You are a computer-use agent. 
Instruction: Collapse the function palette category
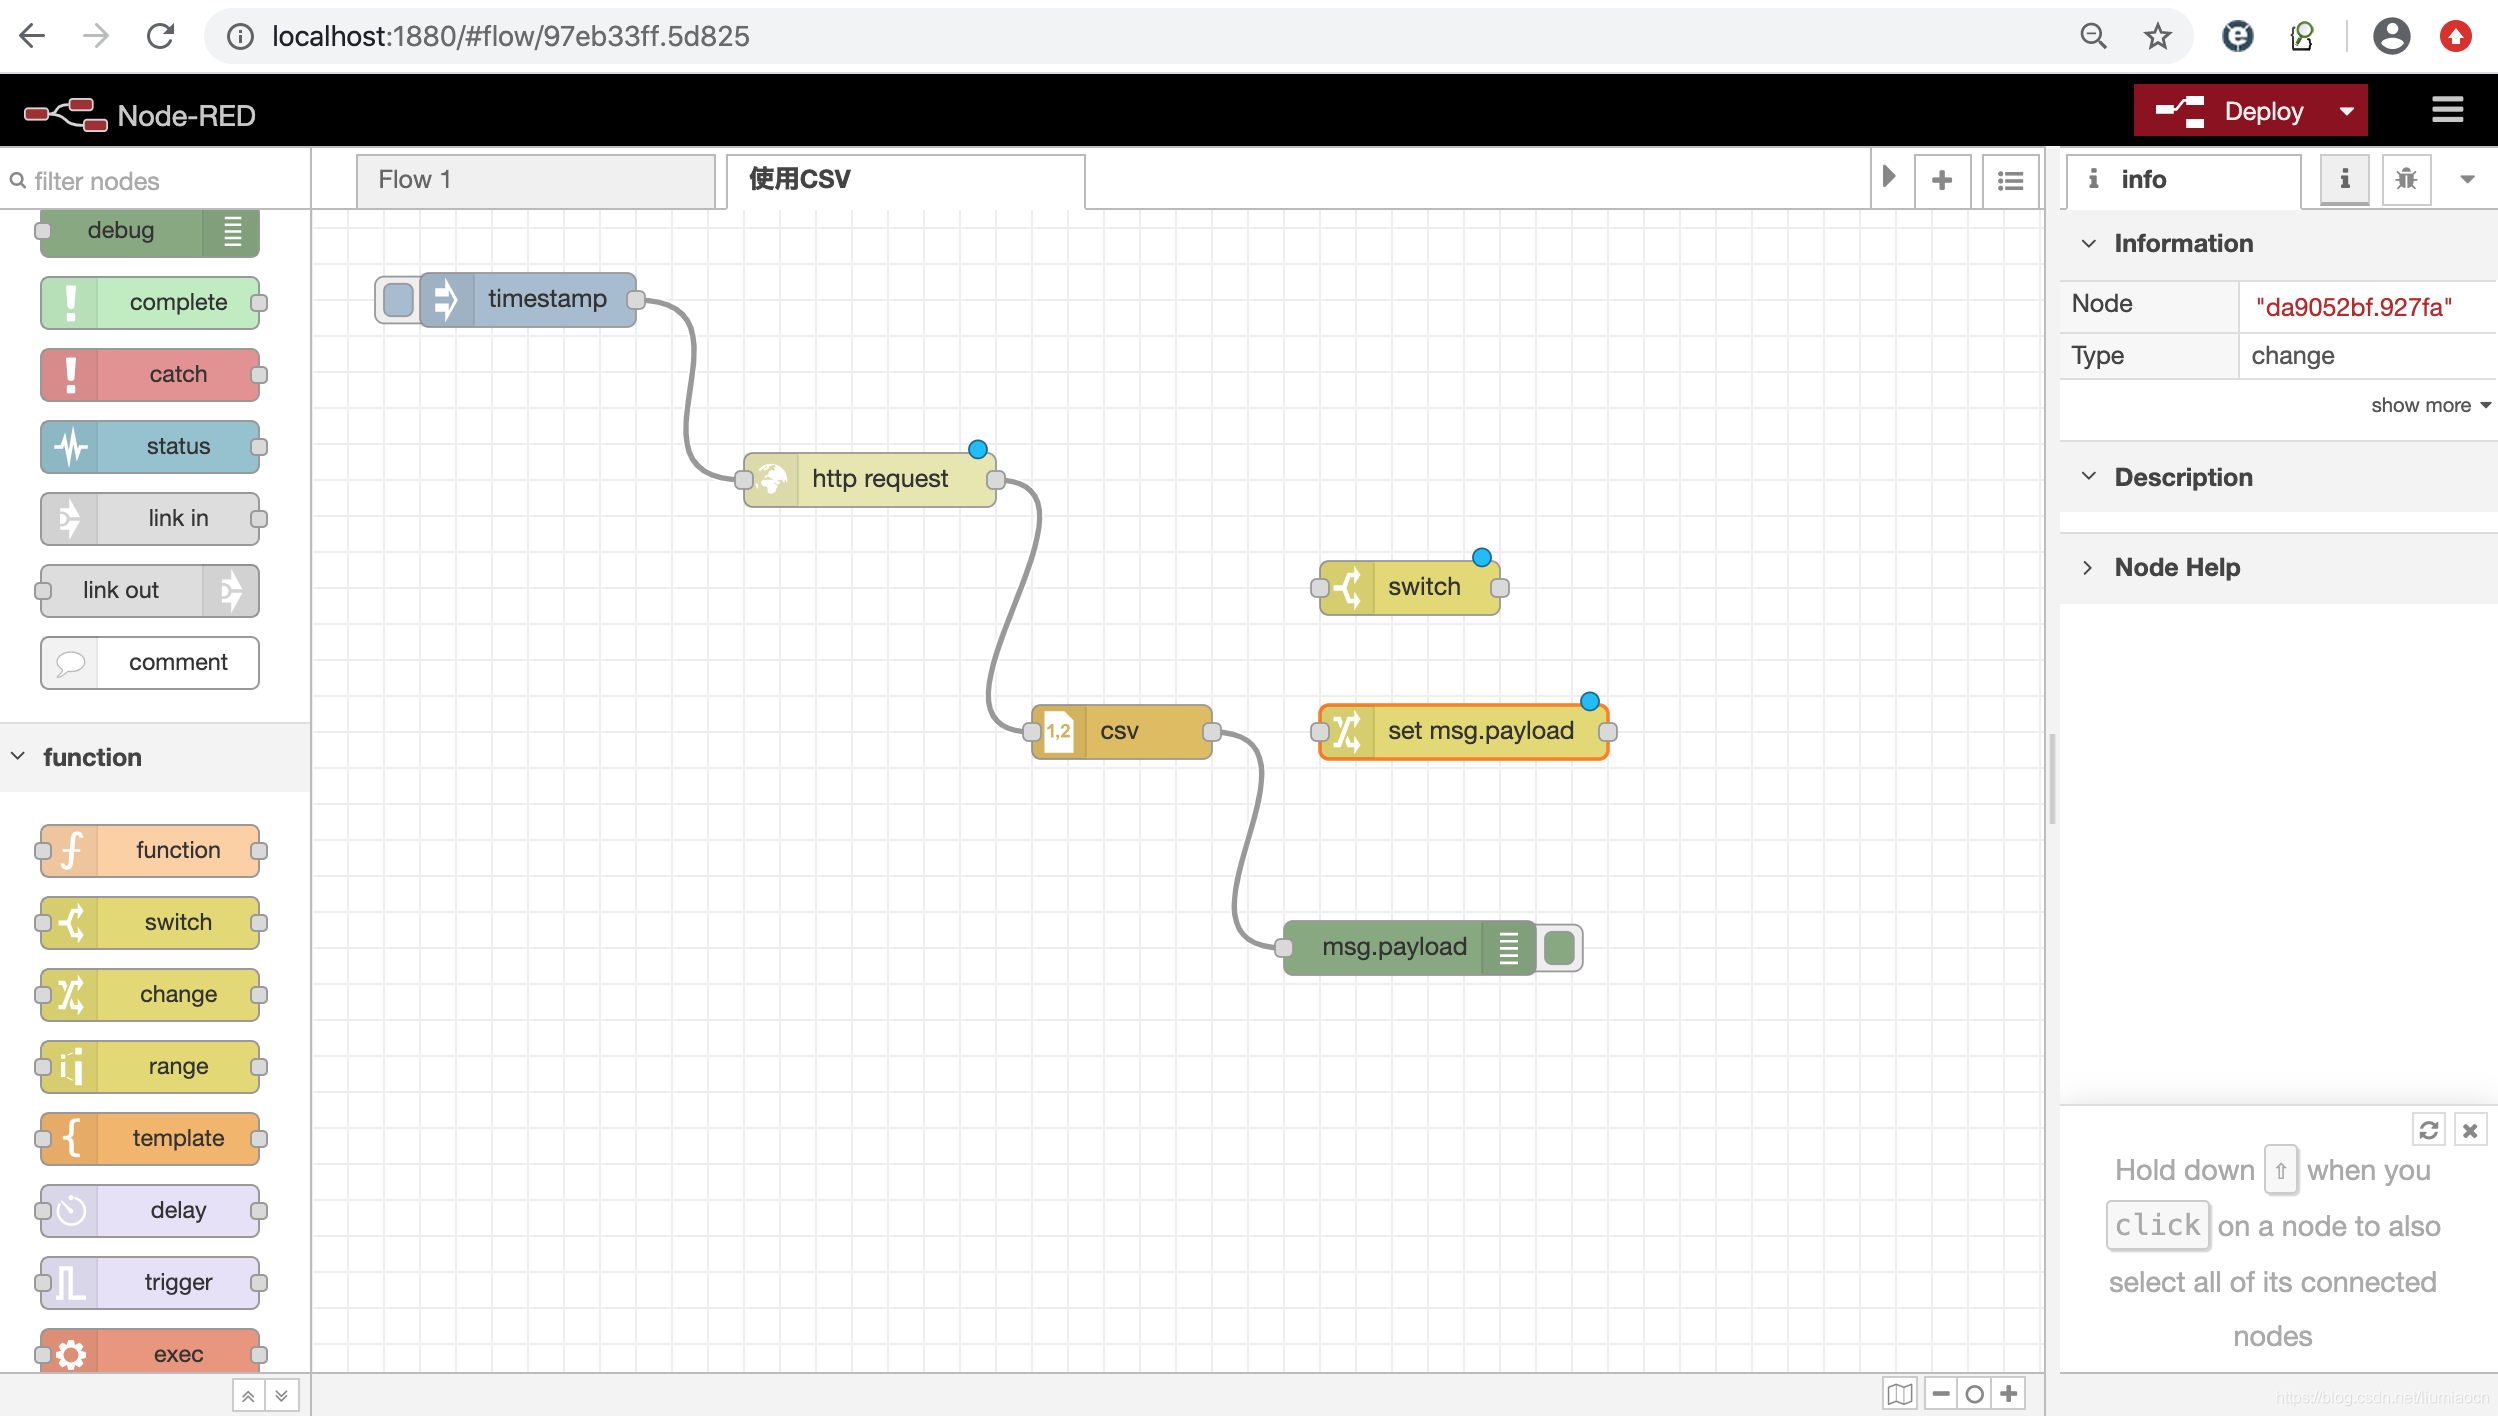coord(92,757)
